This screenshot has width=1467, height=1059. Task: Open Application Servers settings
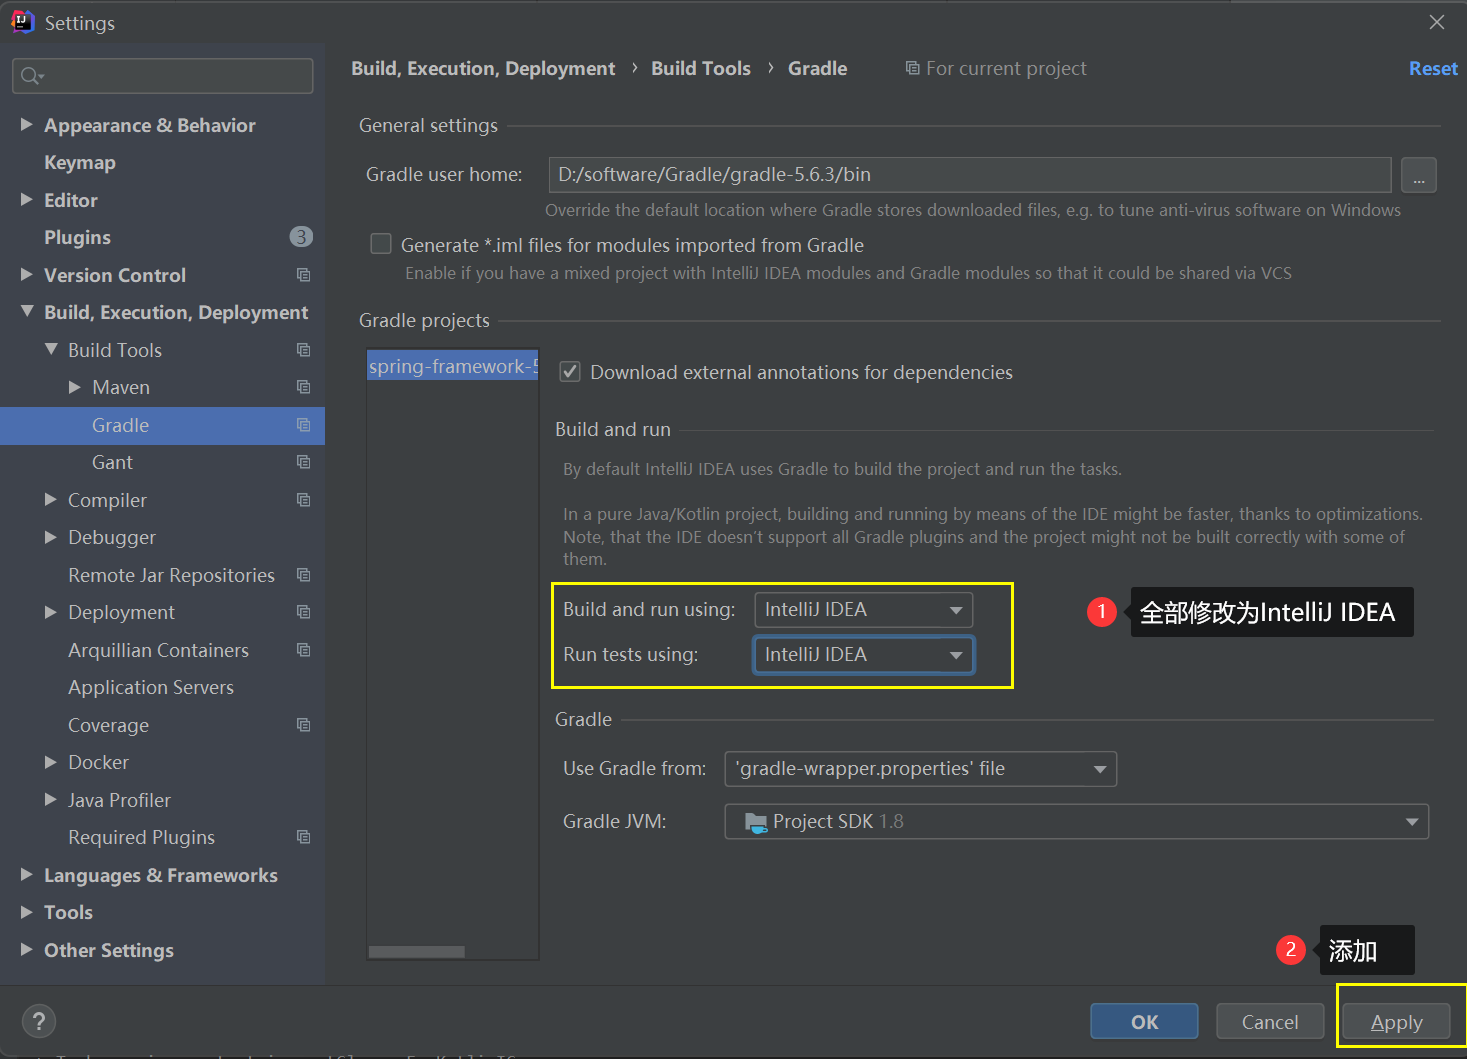point(151,687)
